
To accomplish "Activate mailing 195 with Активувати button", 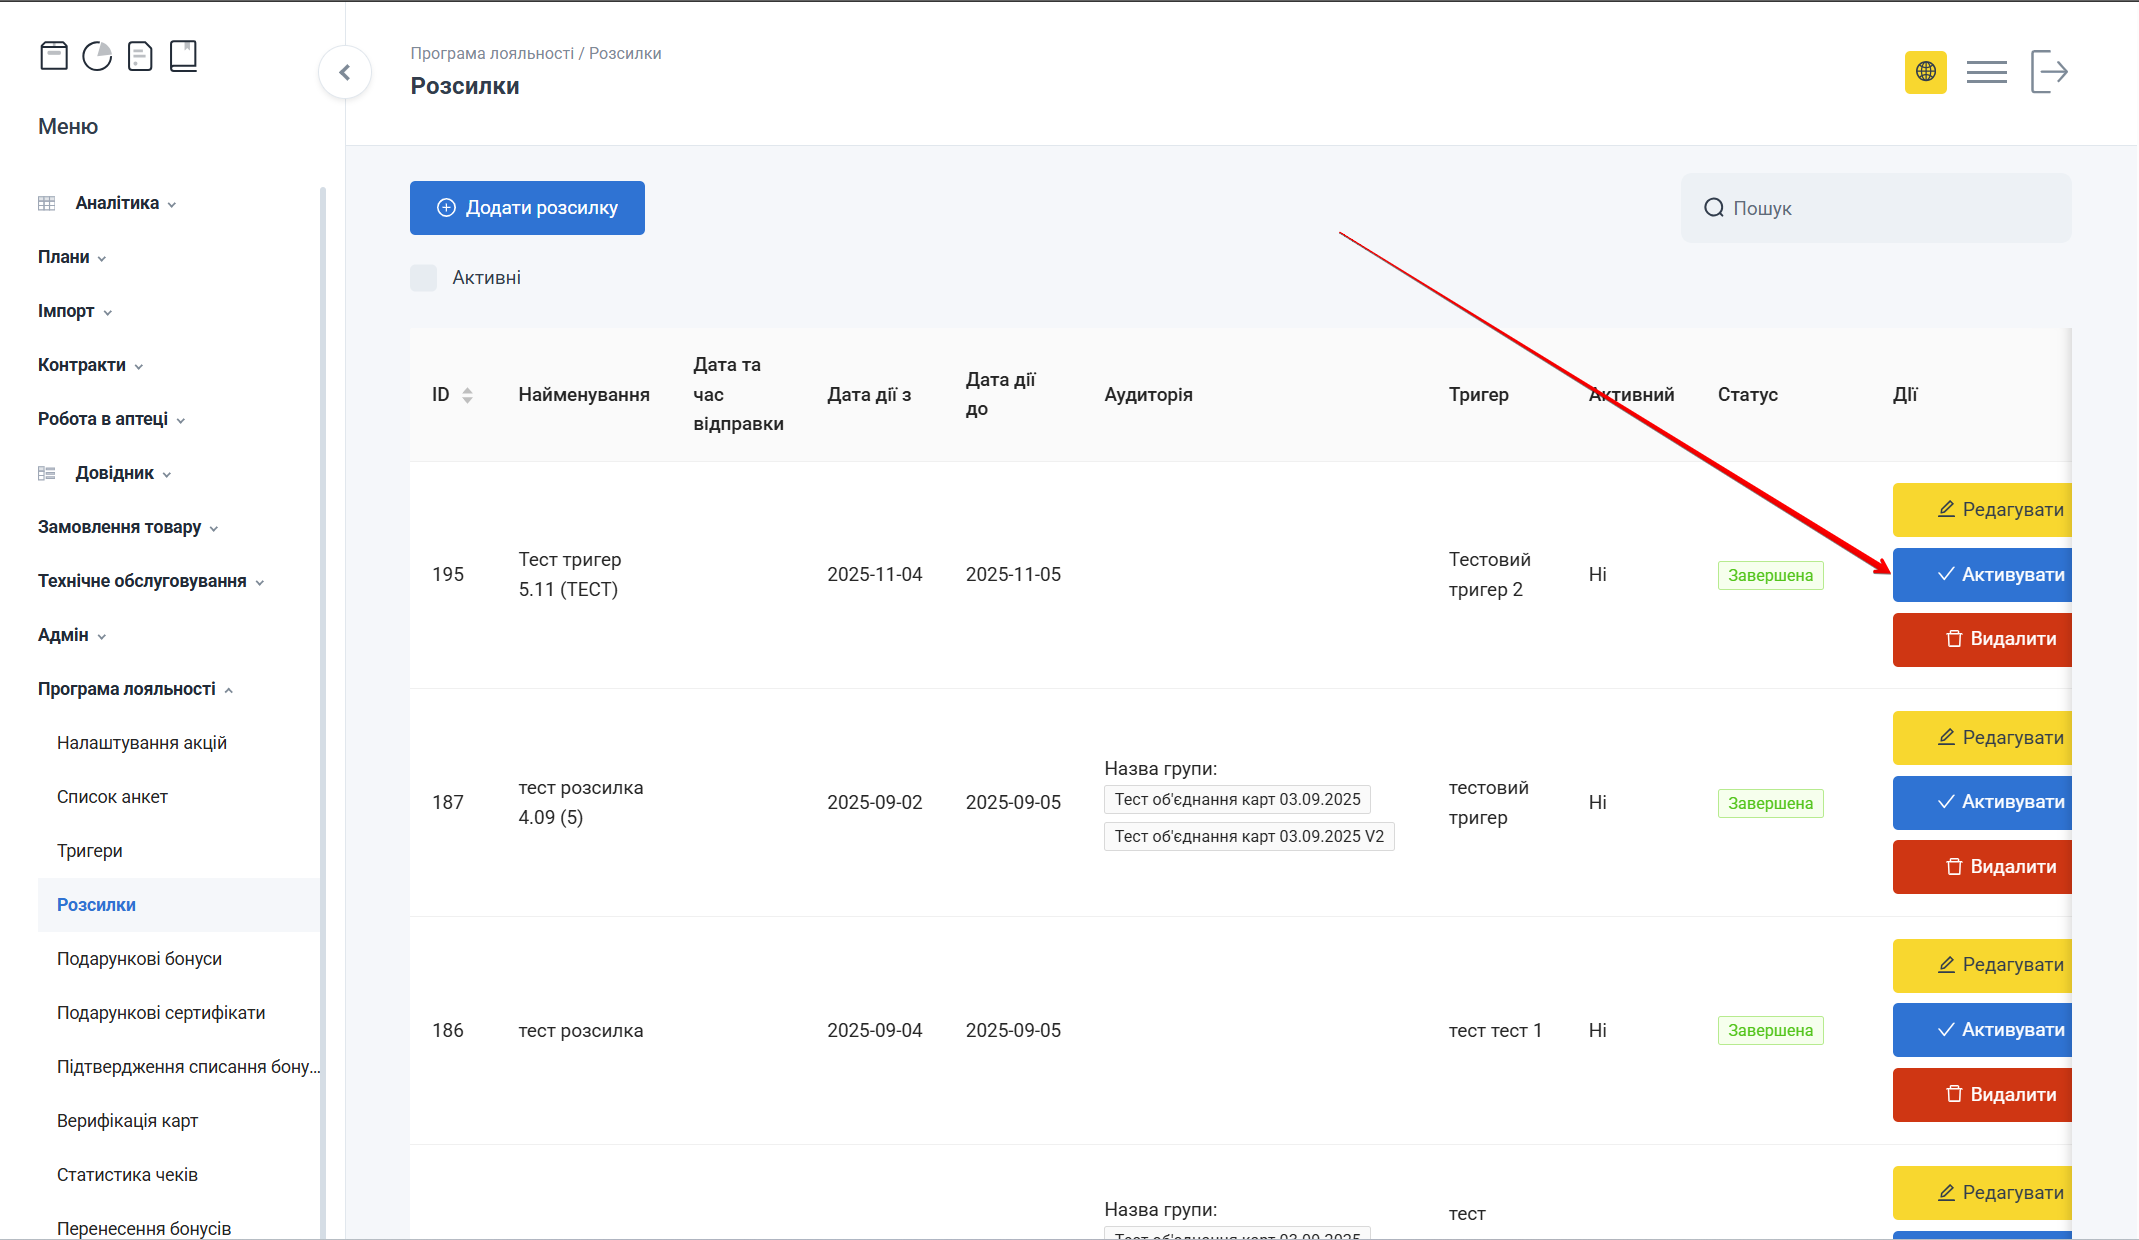I will (1982, 575).
